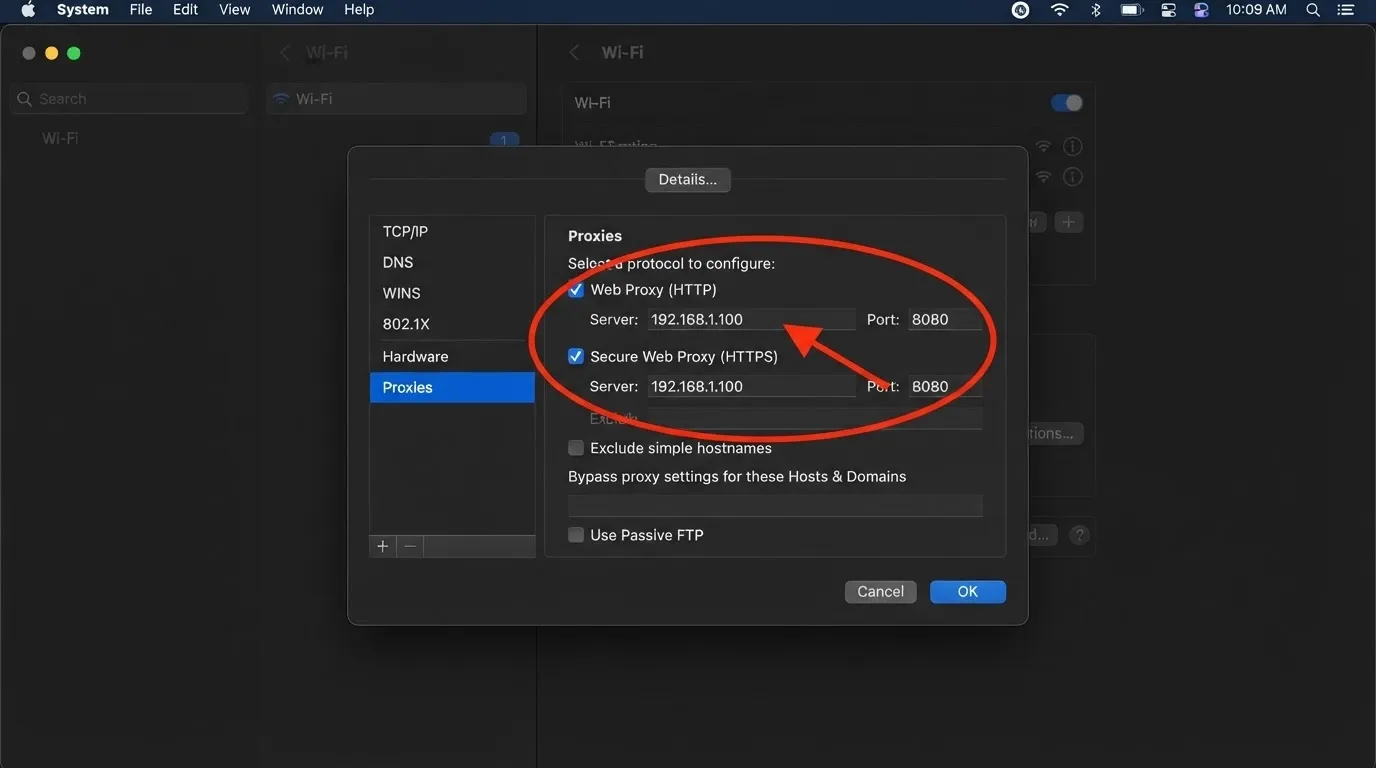Confirm proxy settings with OK
Image resolution: width=1376 pixels, height=768 pixels.
coord(968,592)
